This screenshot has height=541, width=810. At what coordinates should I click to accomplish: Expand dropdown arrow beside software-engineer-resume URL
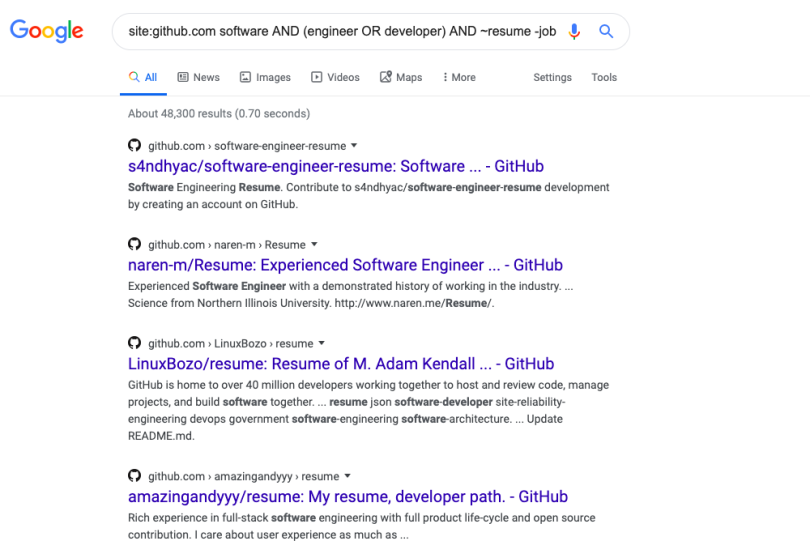pos(354,146)
